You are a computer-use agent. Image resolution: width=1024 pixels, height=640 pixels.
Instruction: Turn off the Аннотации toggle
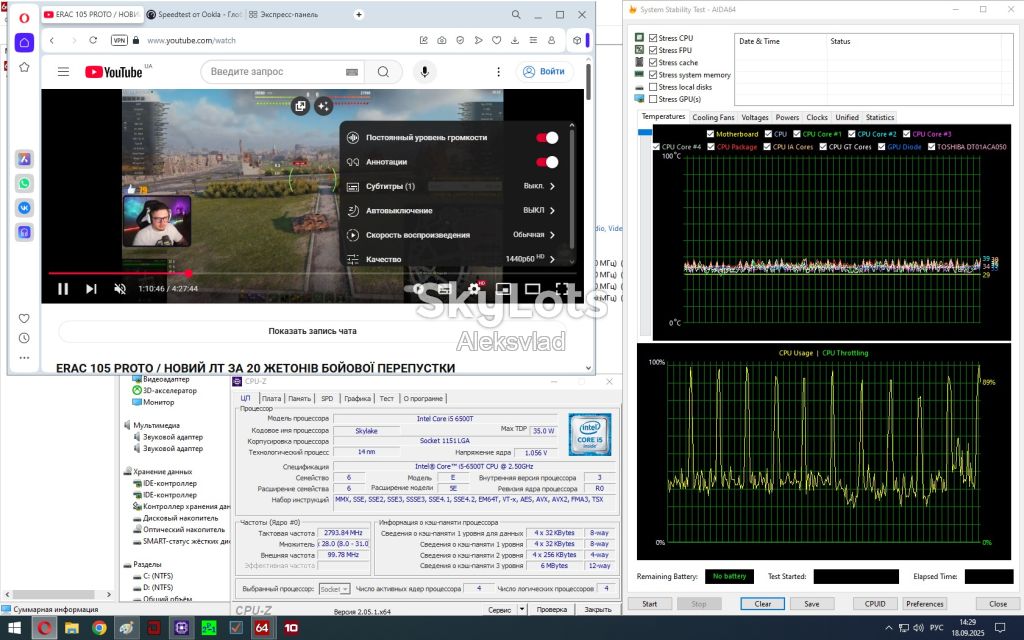(x=547, y=162)
